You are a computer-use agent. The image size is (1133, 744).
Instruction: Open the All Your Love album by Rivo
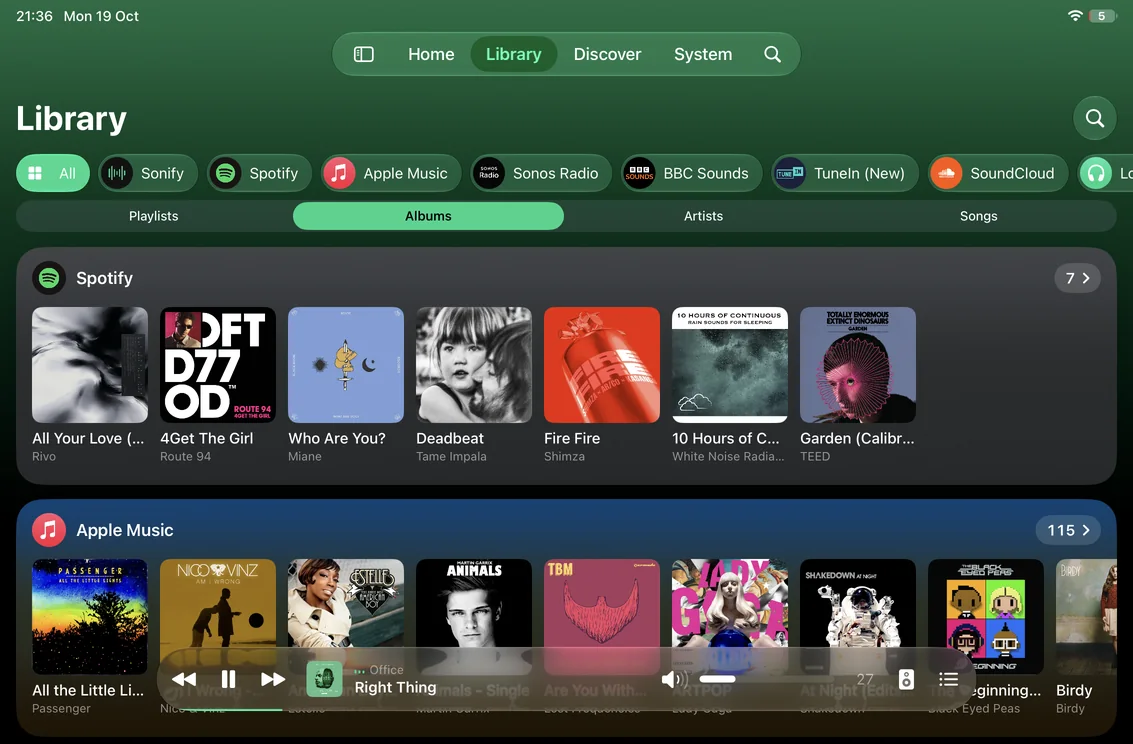pyautogui.click(x=90, y=365)
